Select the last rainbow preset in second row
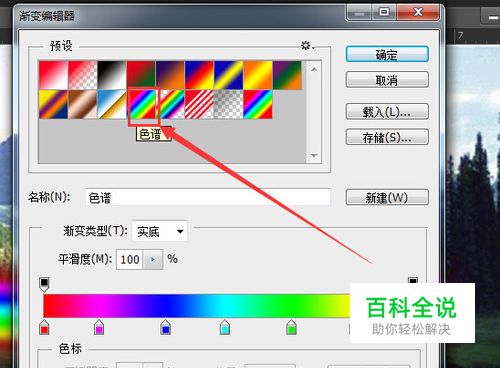 [x=258, y=104]
